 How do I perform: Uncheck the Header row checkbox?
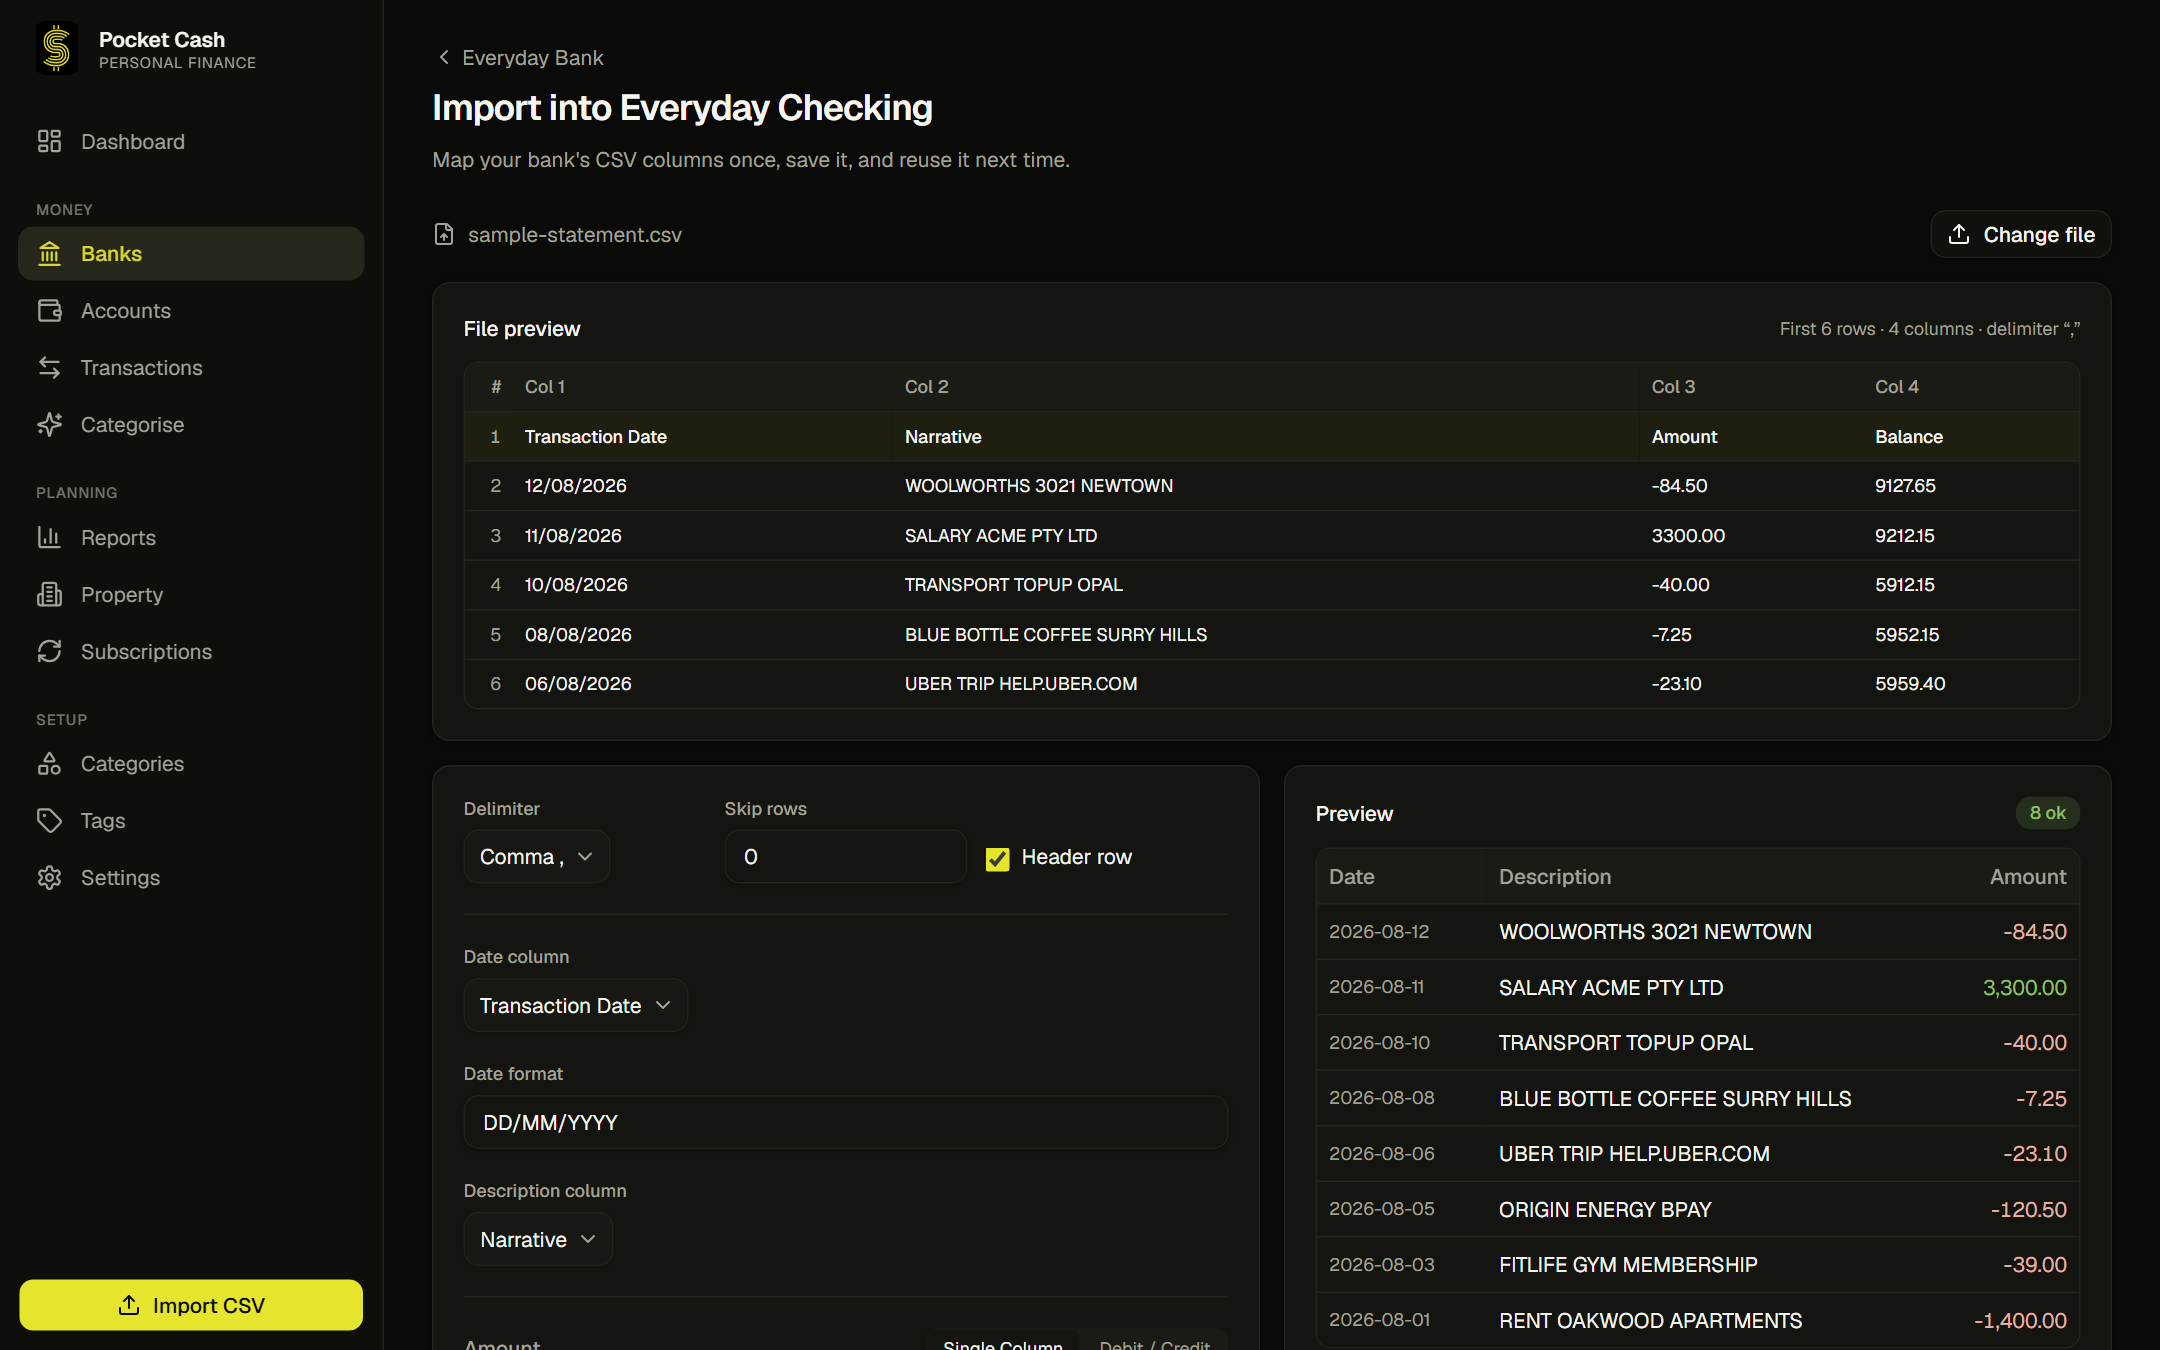[997, 858]
